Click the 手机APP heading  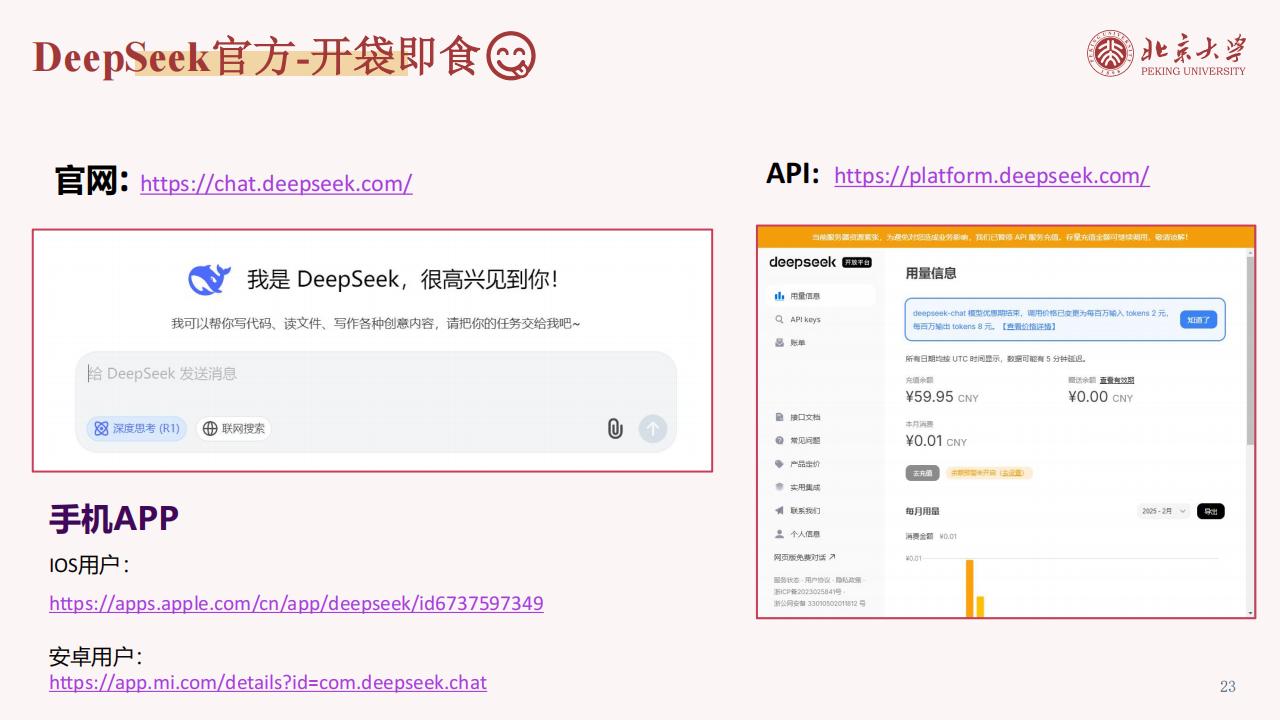pyautogui.click(x=114, y=519)
